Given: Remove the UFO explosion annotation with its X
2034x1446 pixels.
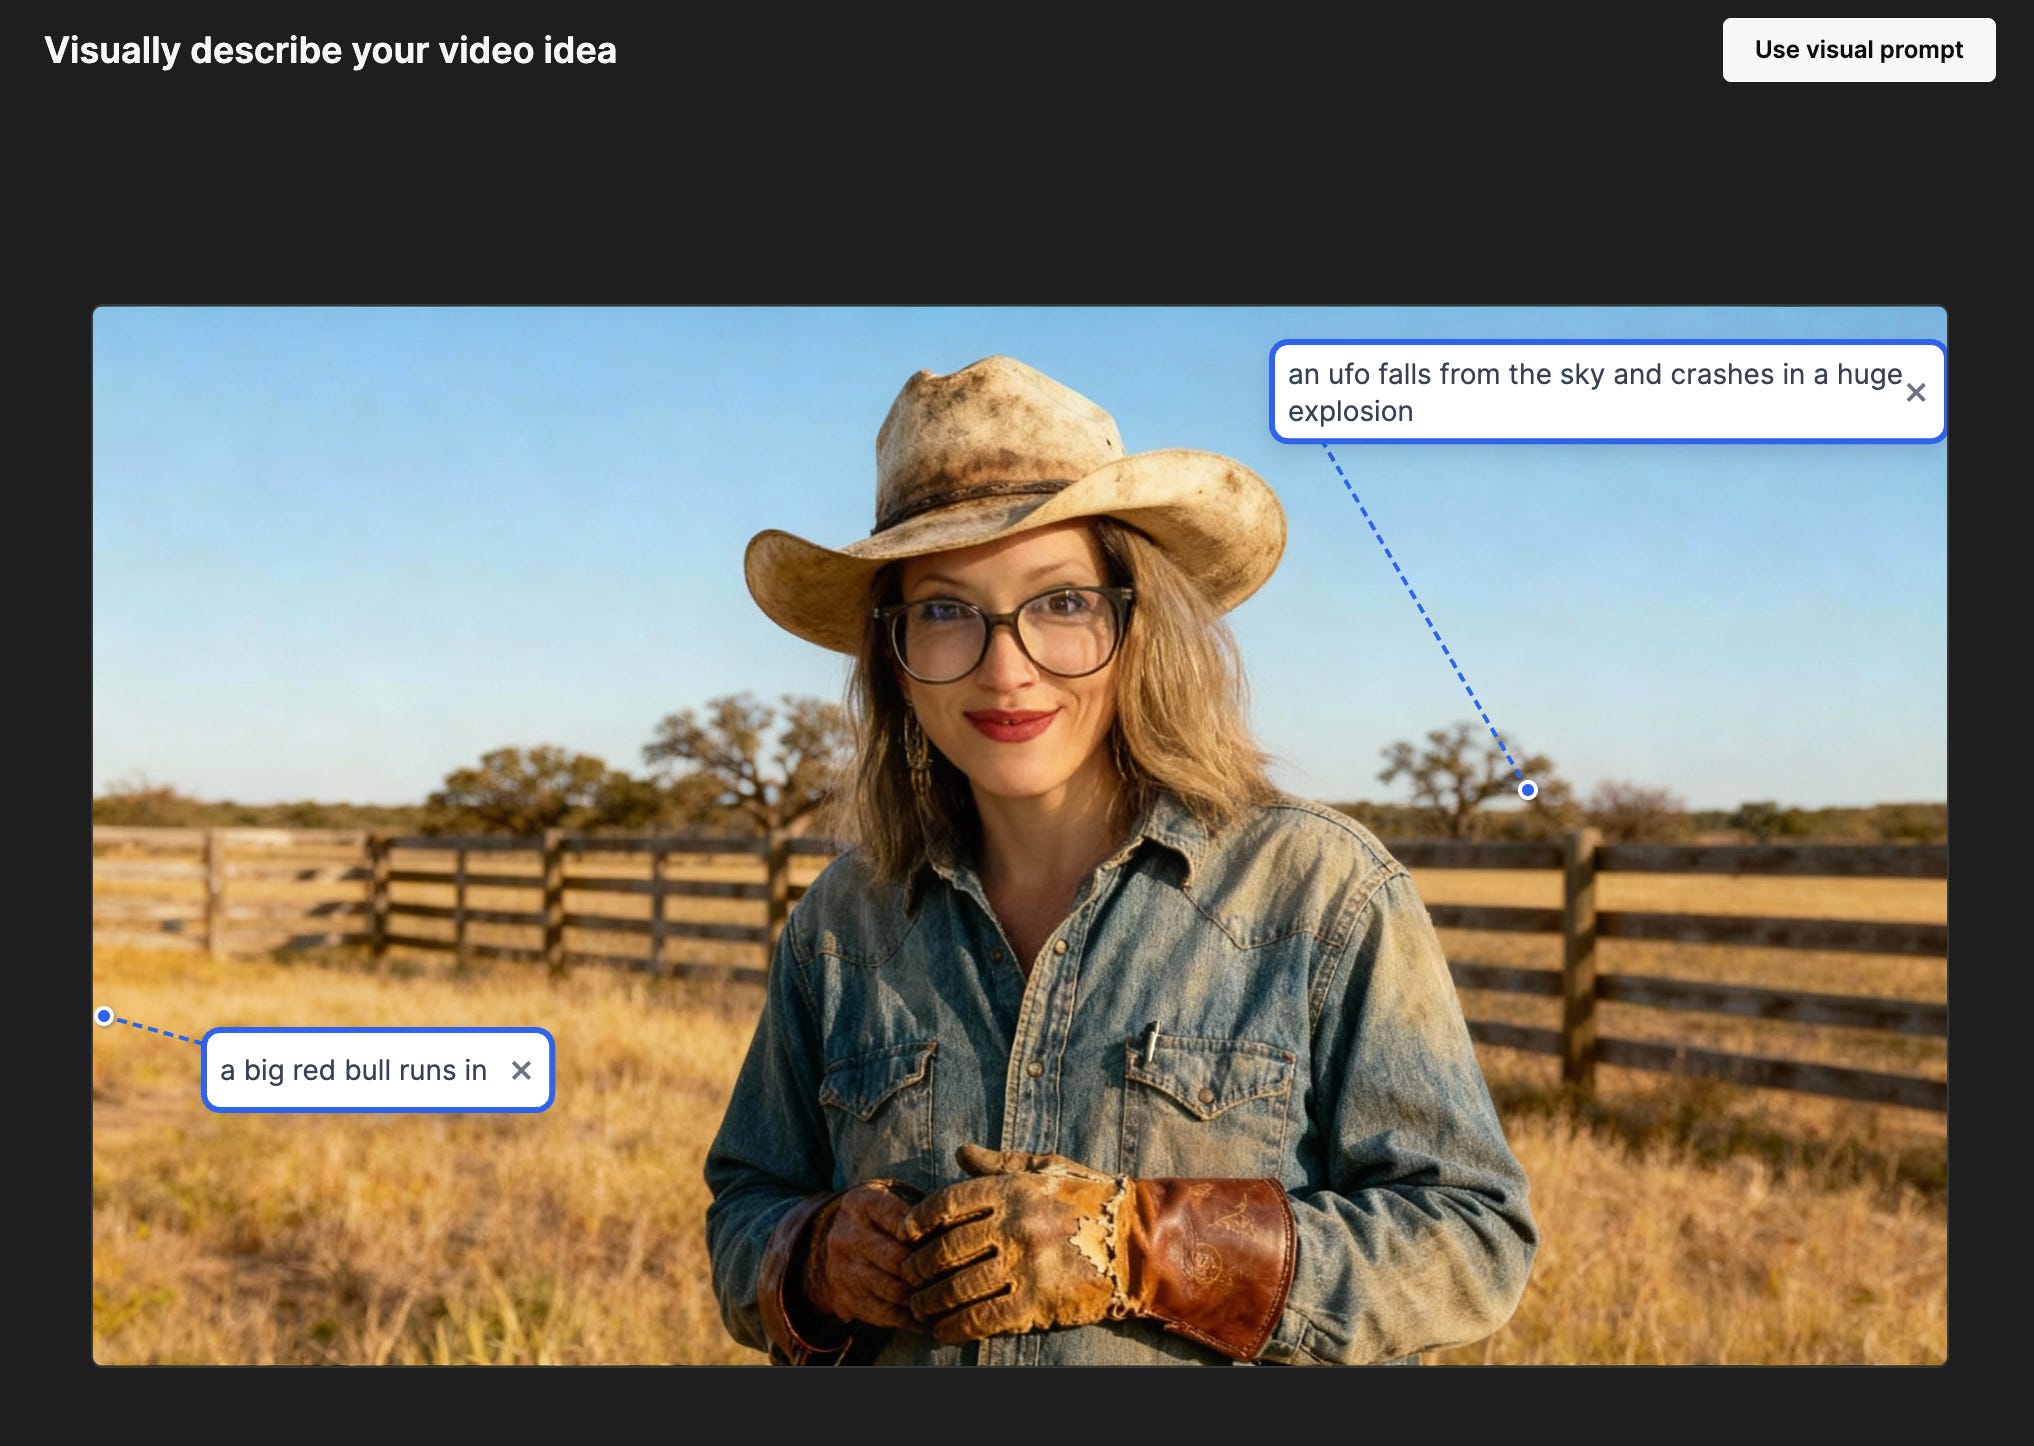Looking at the screenshot, I should [1915, 392].
